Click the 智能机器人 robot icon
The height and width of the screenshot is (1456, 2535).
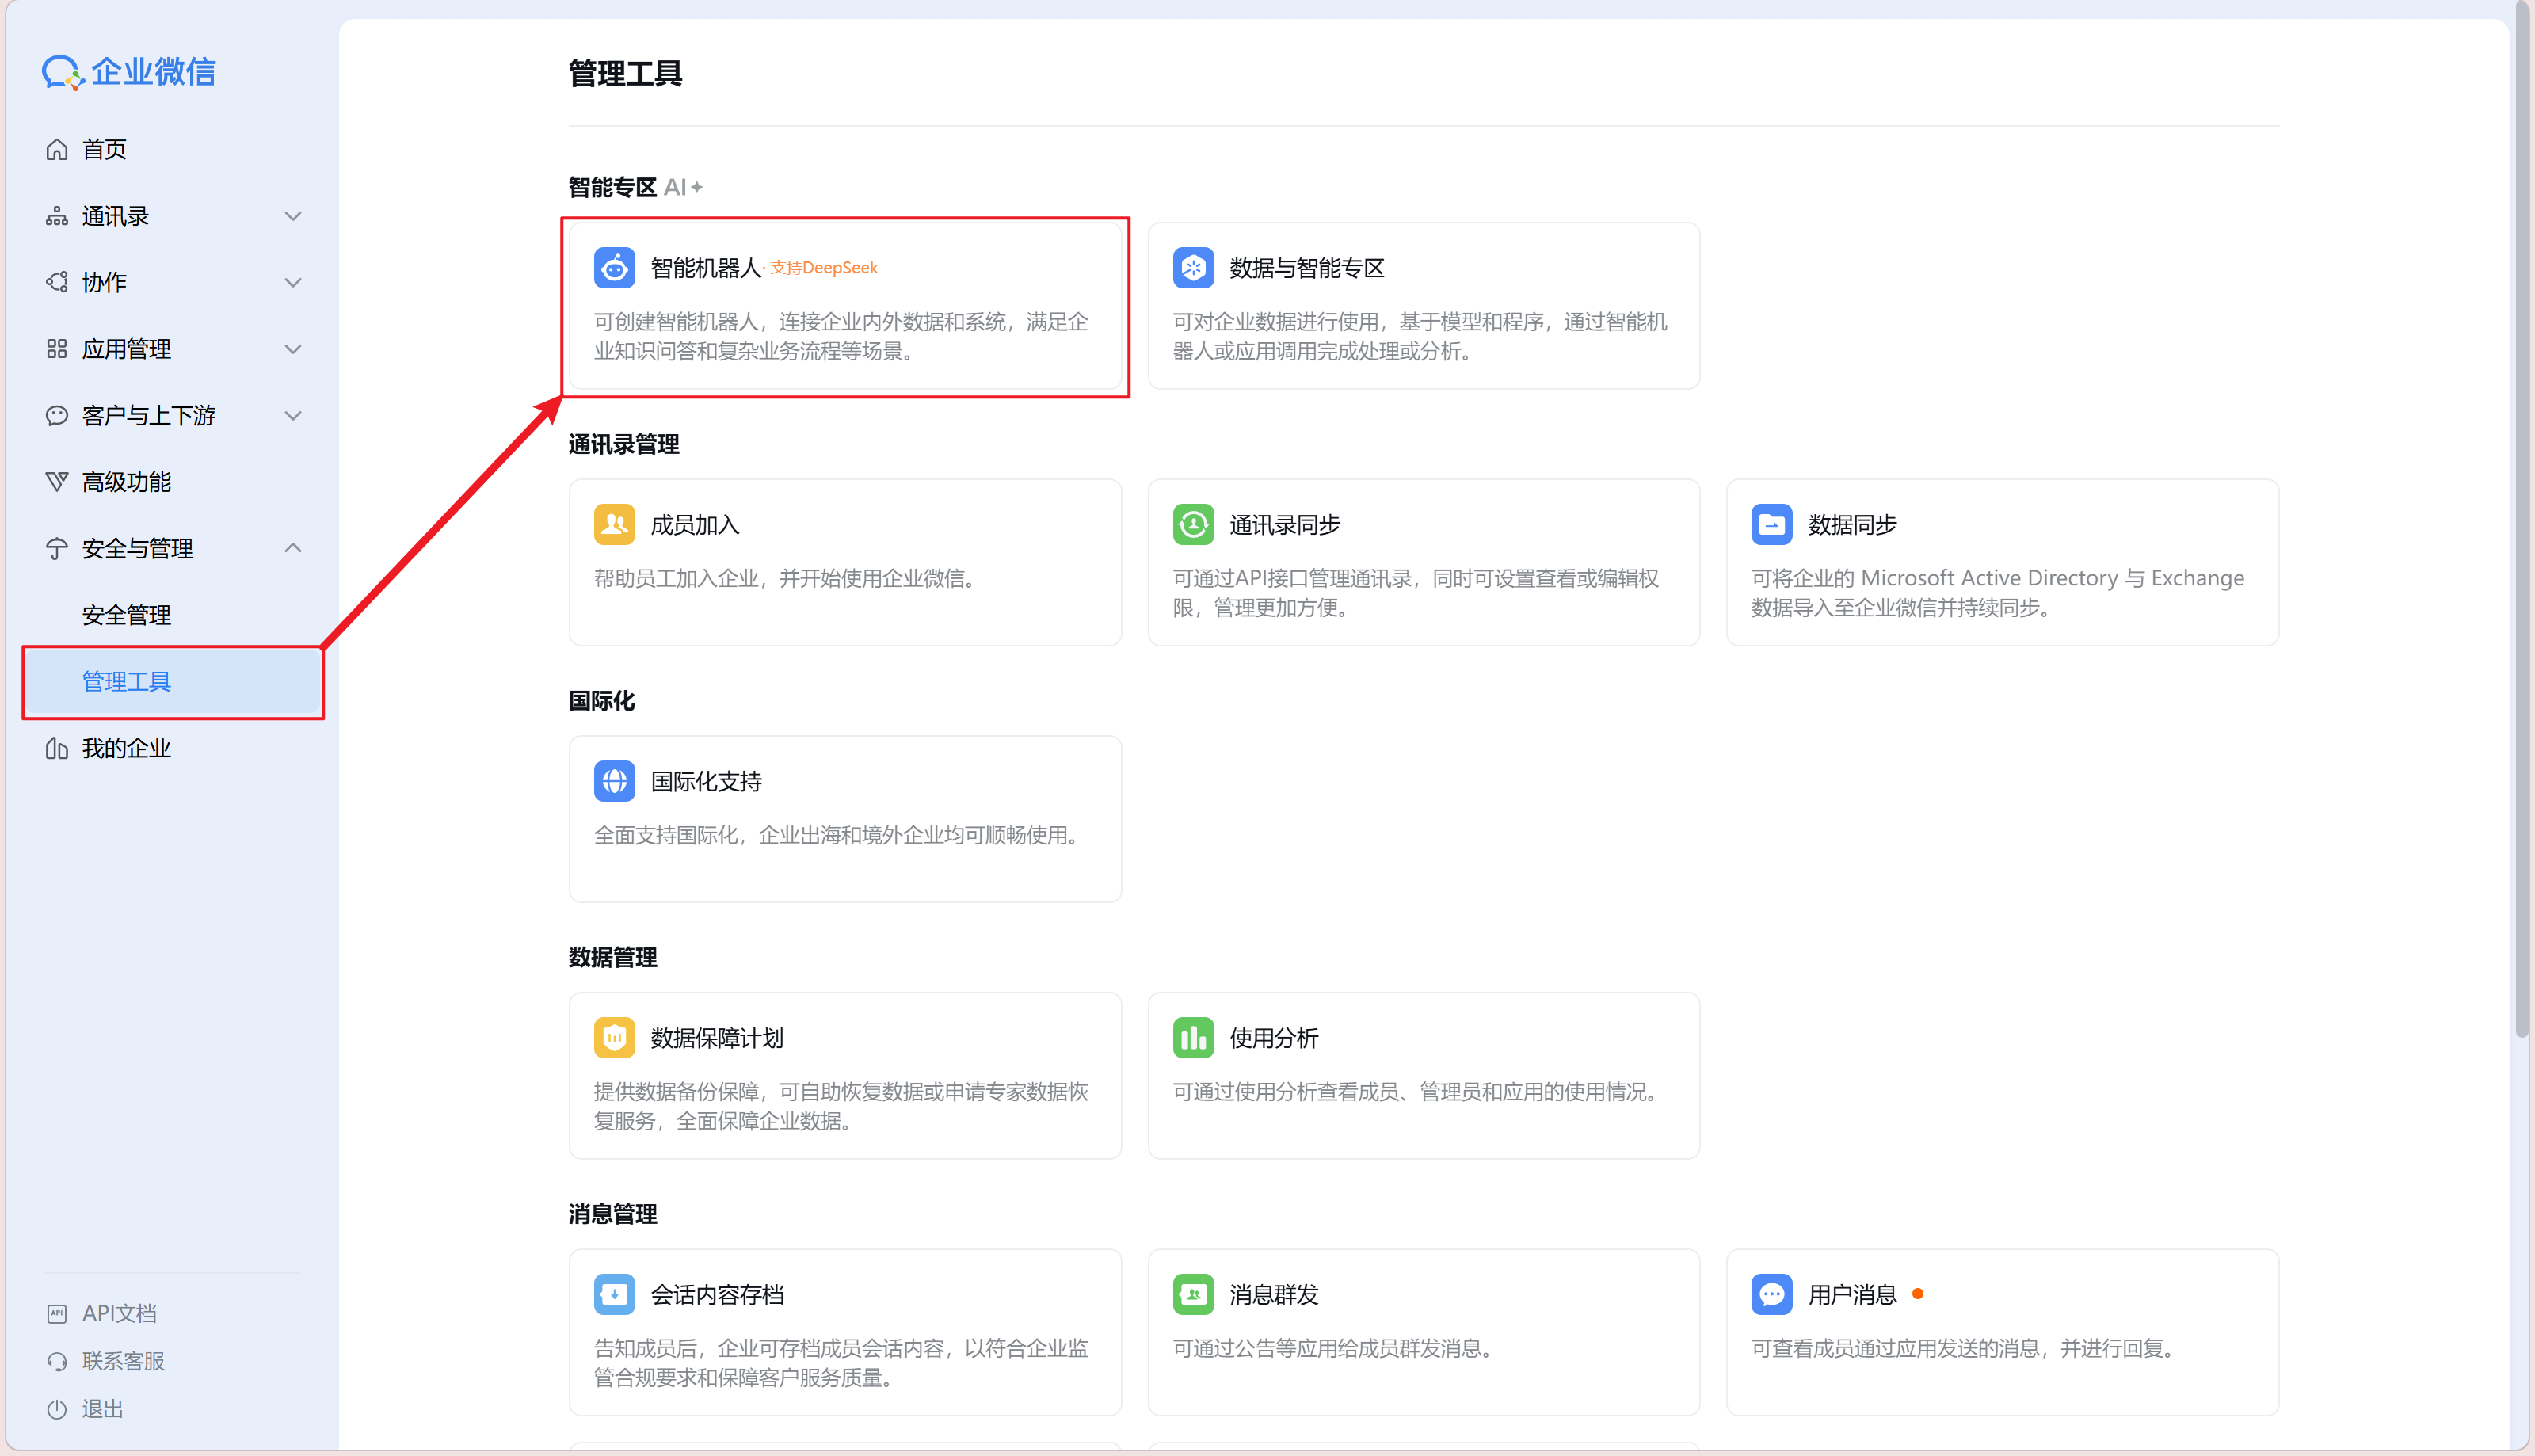pos(614,267)
